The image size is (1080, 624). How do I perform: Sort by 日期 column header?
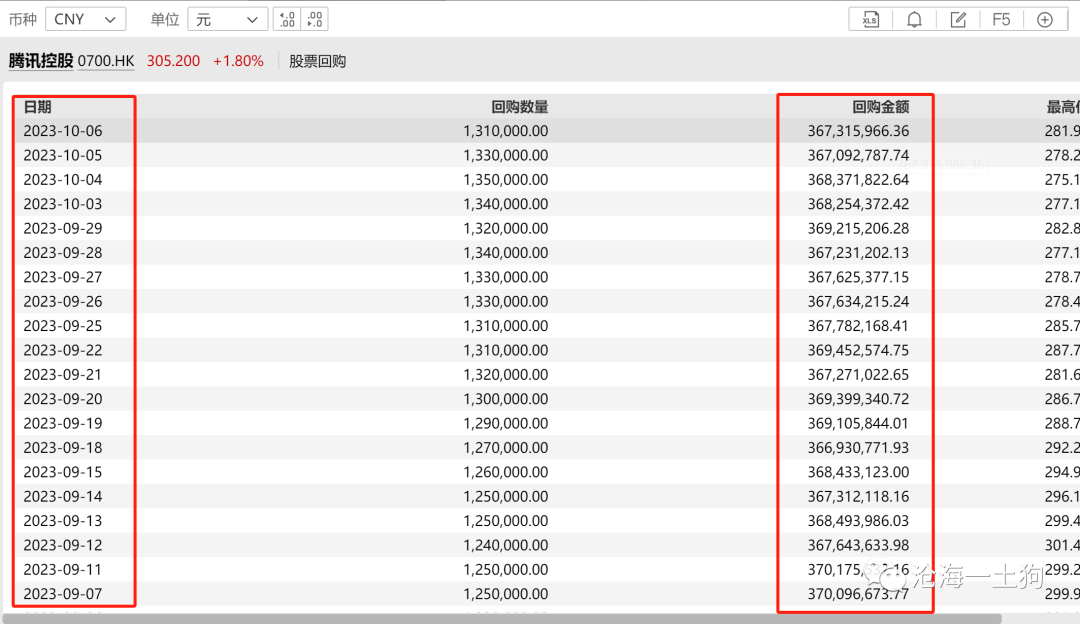pos(37,107)
